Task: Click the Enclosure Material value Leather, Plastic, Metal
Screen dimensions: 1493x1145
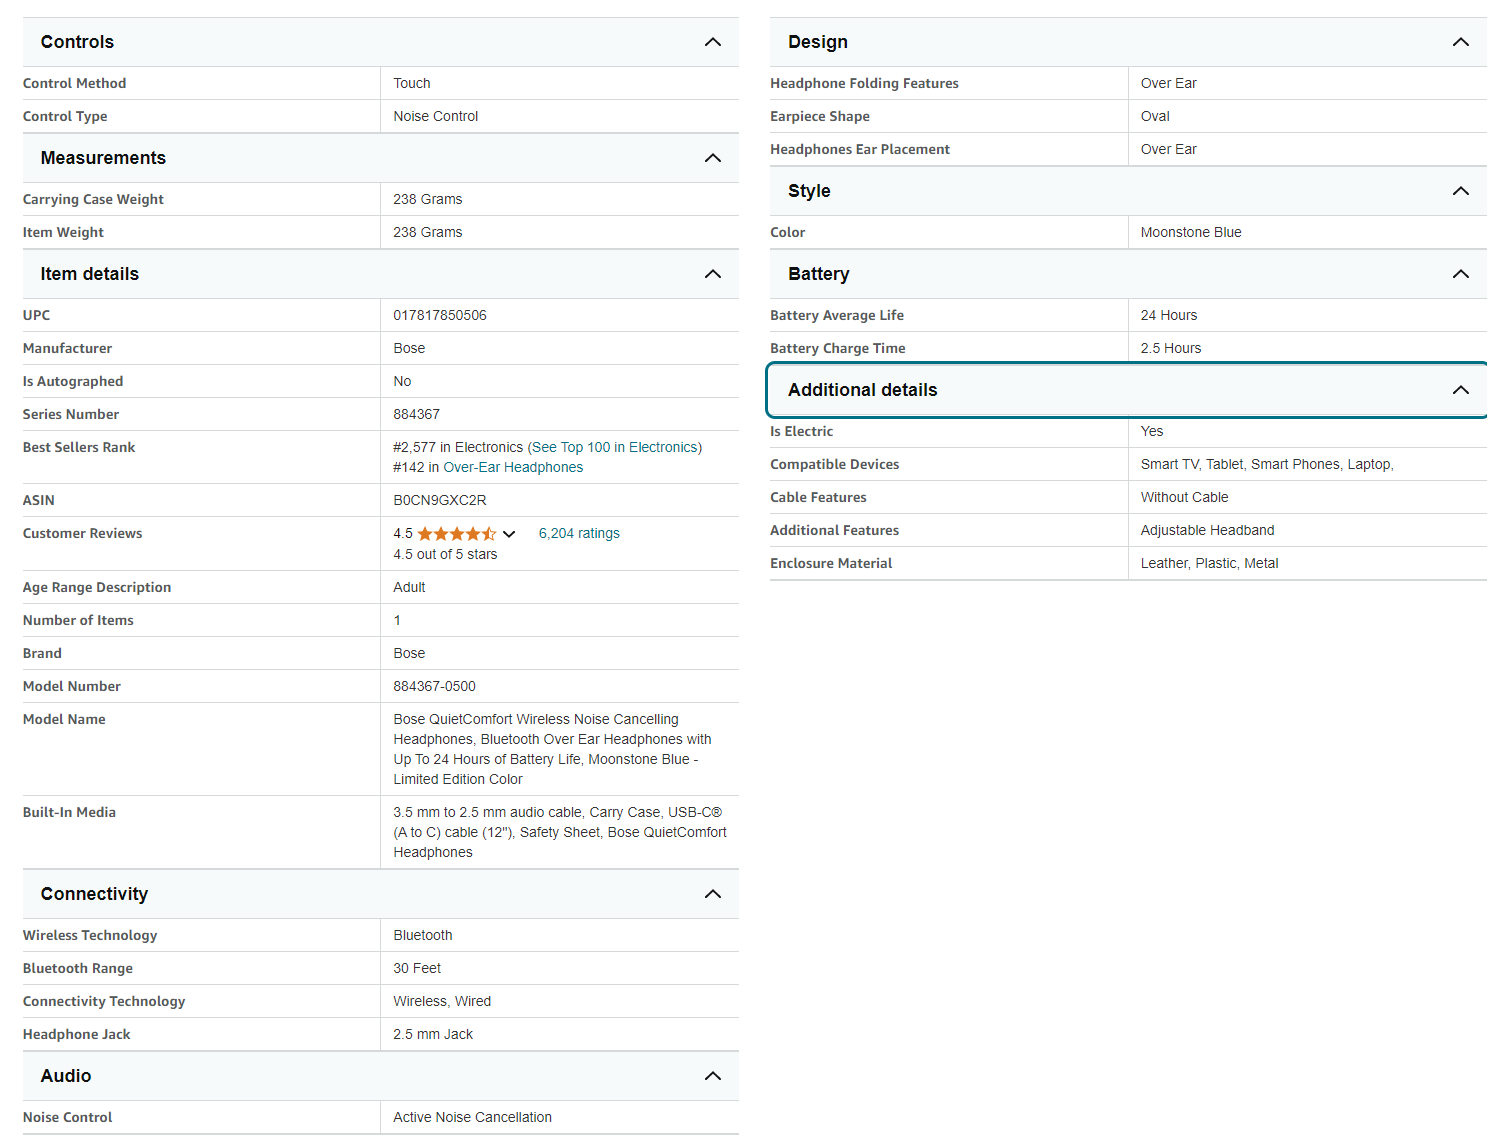Action: tap(1210, 563)
